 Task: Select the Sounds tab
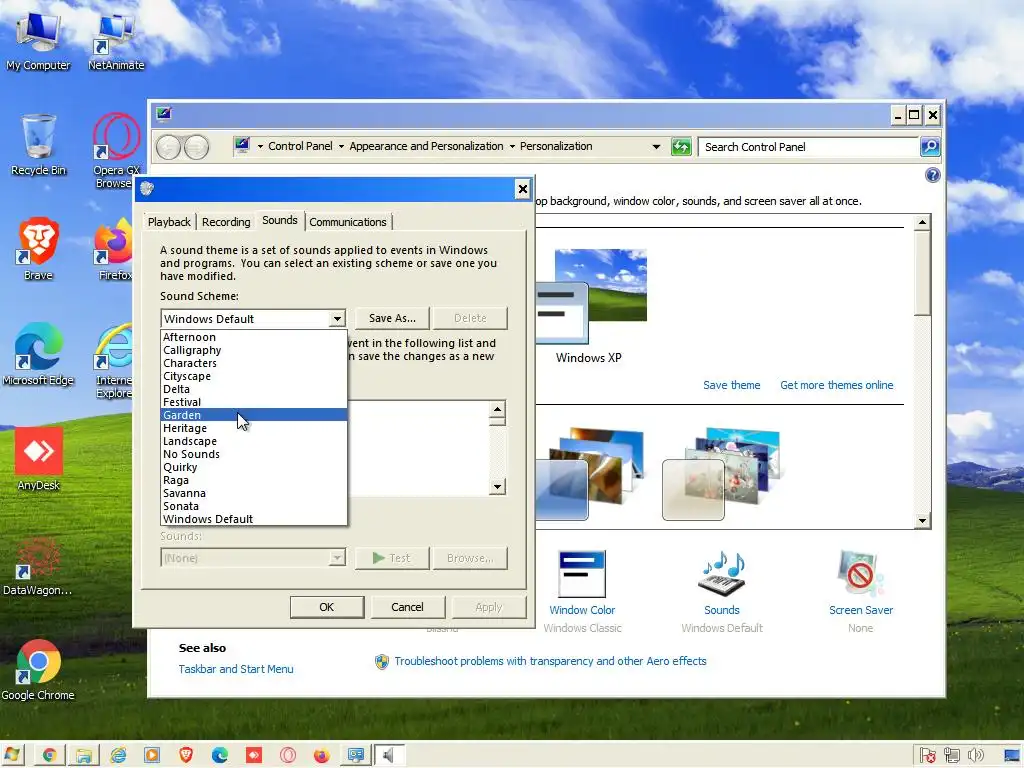[280, 220]
